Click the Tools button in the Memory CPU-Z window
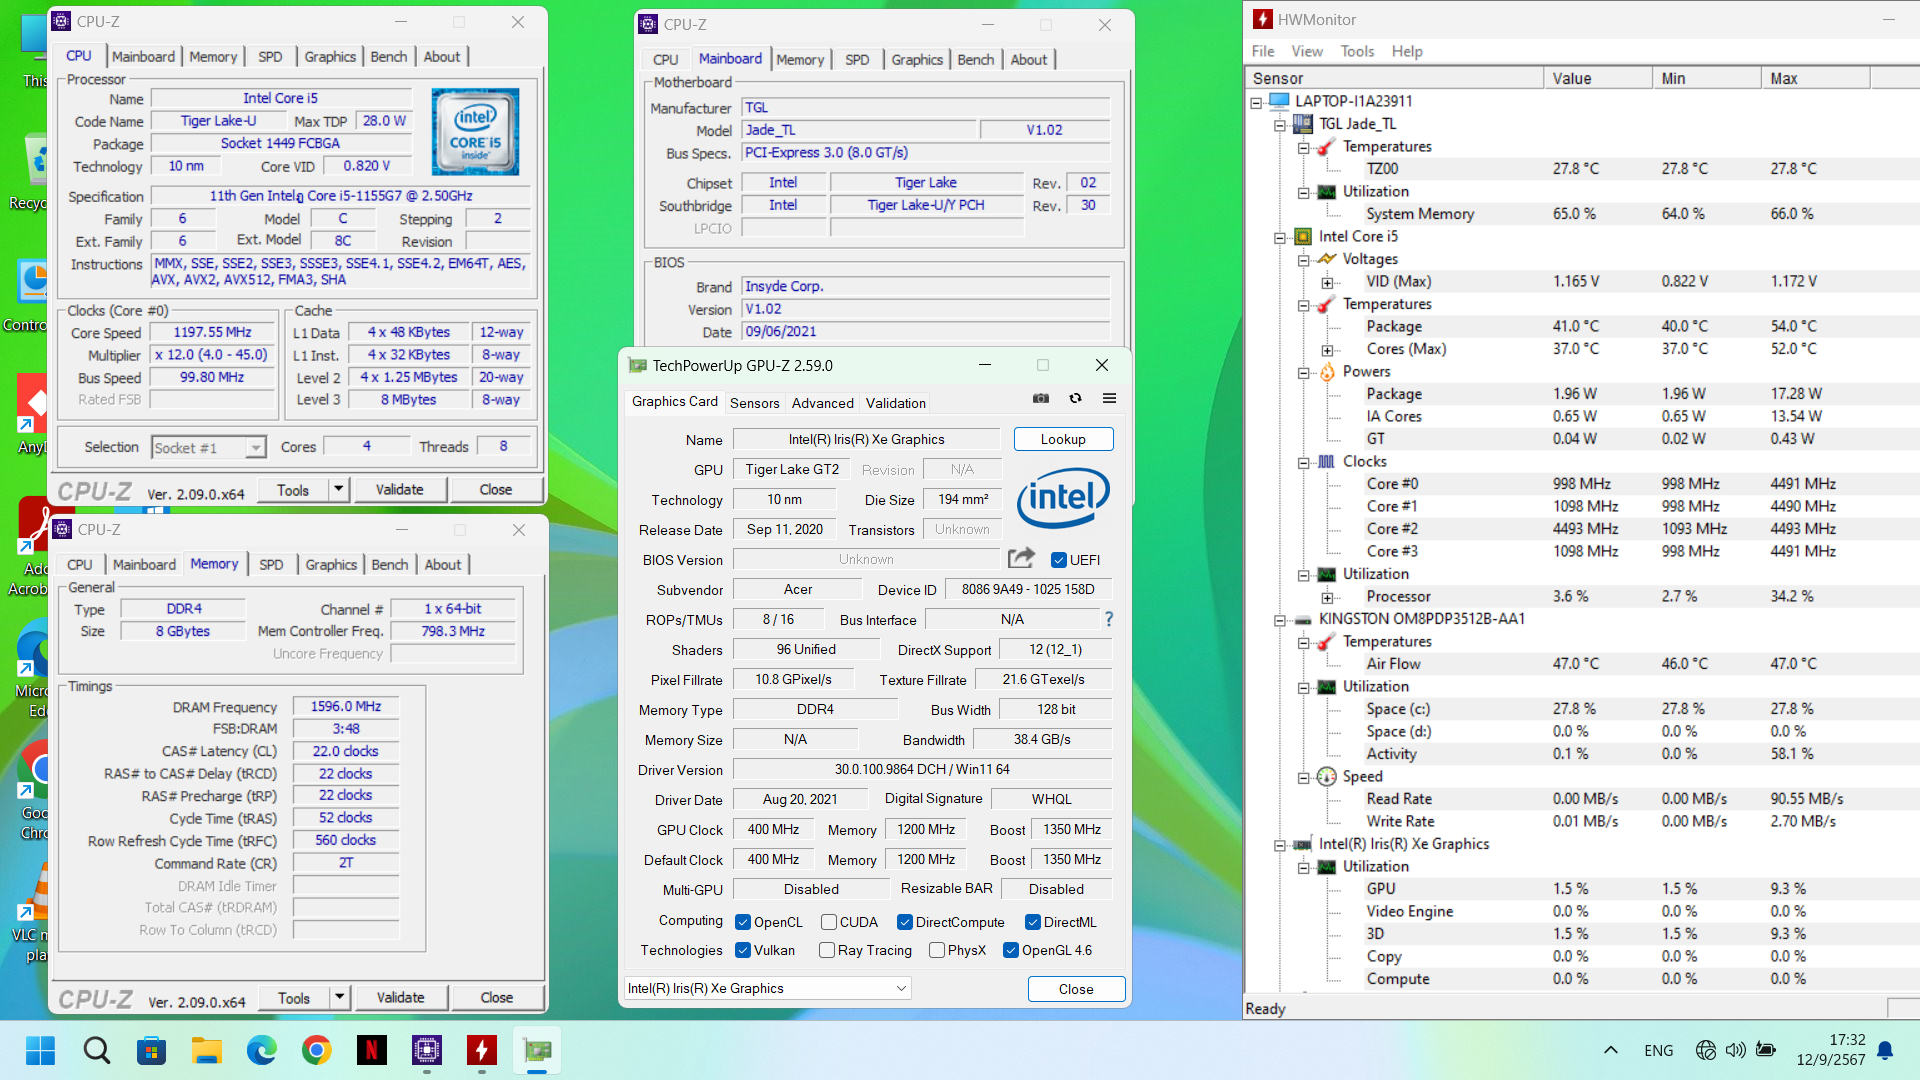Image resolution: width=1920 pixels, height=1080 pixels. [x=293, y=997]
